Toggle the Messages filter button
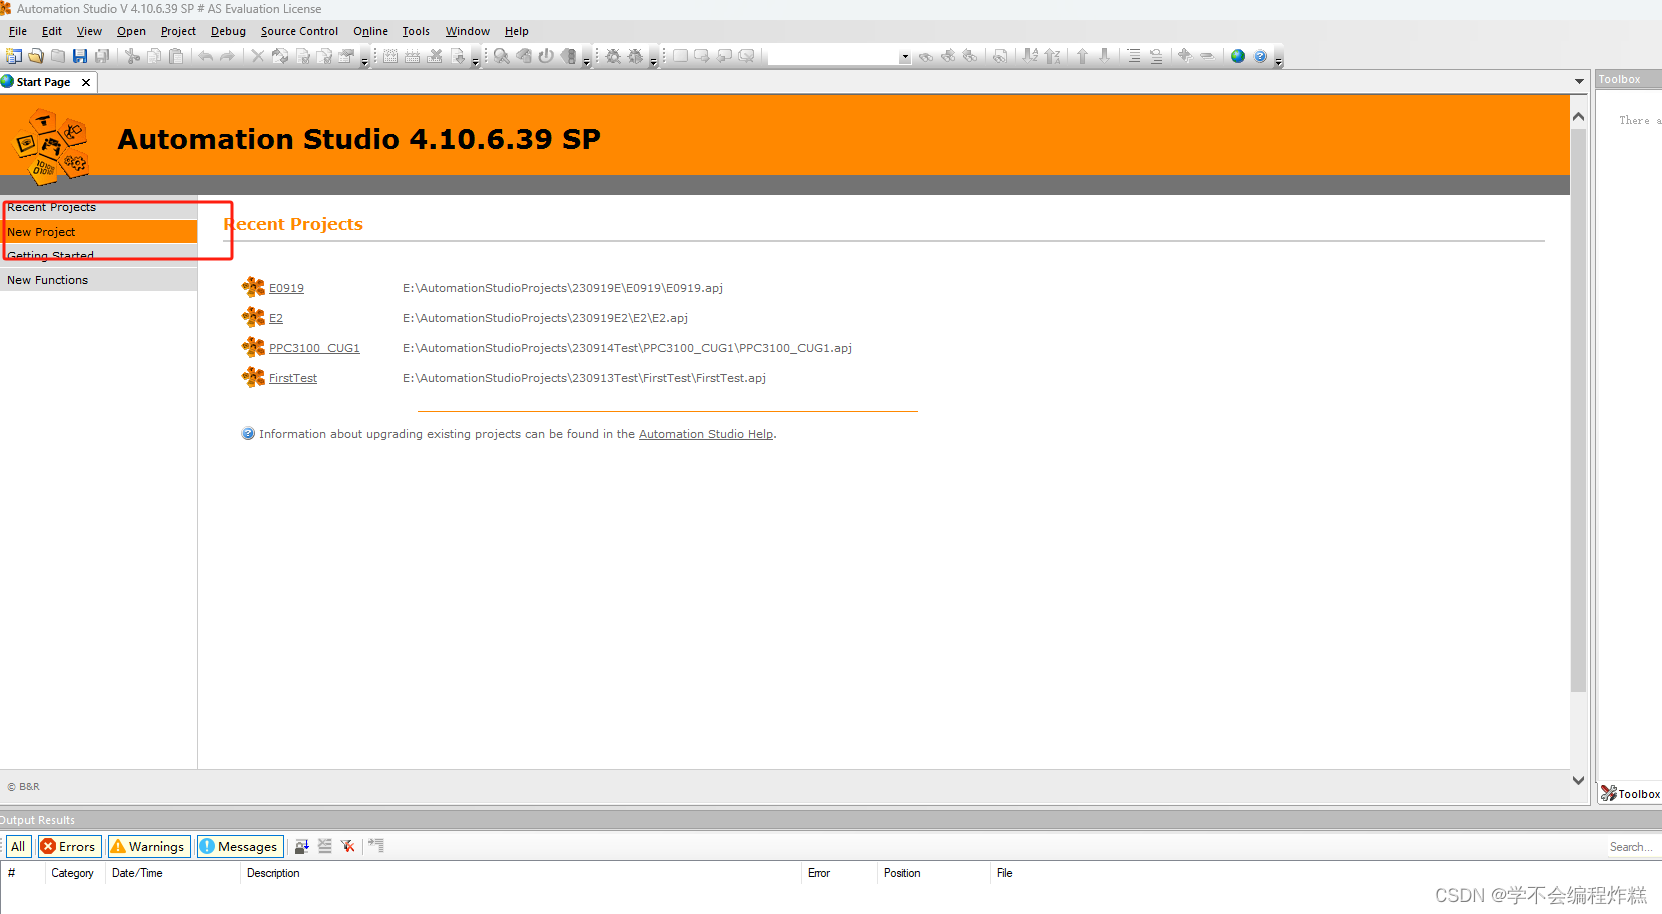The height and width of the screenshot is (914, 1662). [x=240, y=846]
